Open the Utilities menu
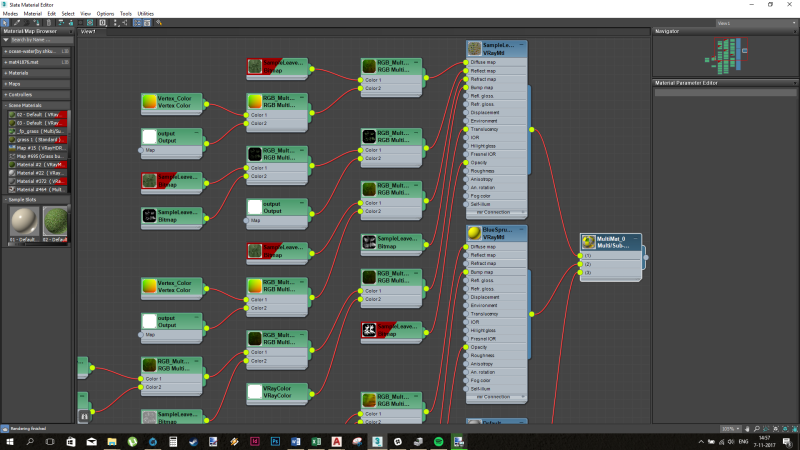The height and width of the screenshot is (450, 800). pyautogui.click(x=145, y=13)
